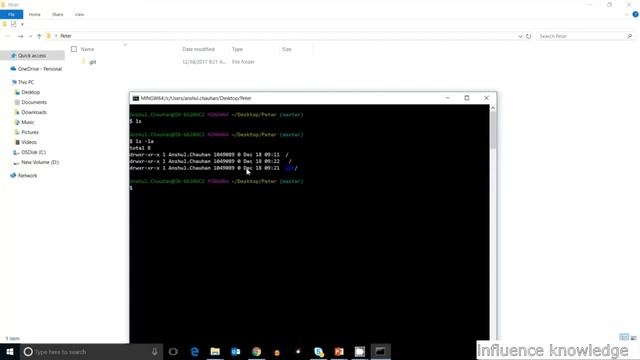Image resolution: width=640 pixels, height=360 pixels.
Task: Switch to details view layout icon
Action: click(x=624, y=337)
